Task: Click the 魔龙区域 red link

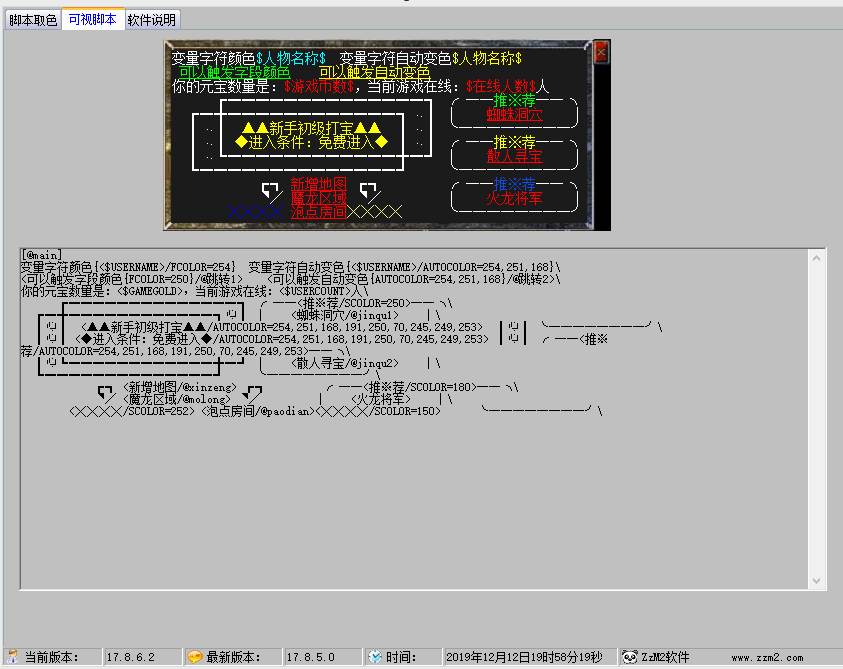Action: coord(318,198)
